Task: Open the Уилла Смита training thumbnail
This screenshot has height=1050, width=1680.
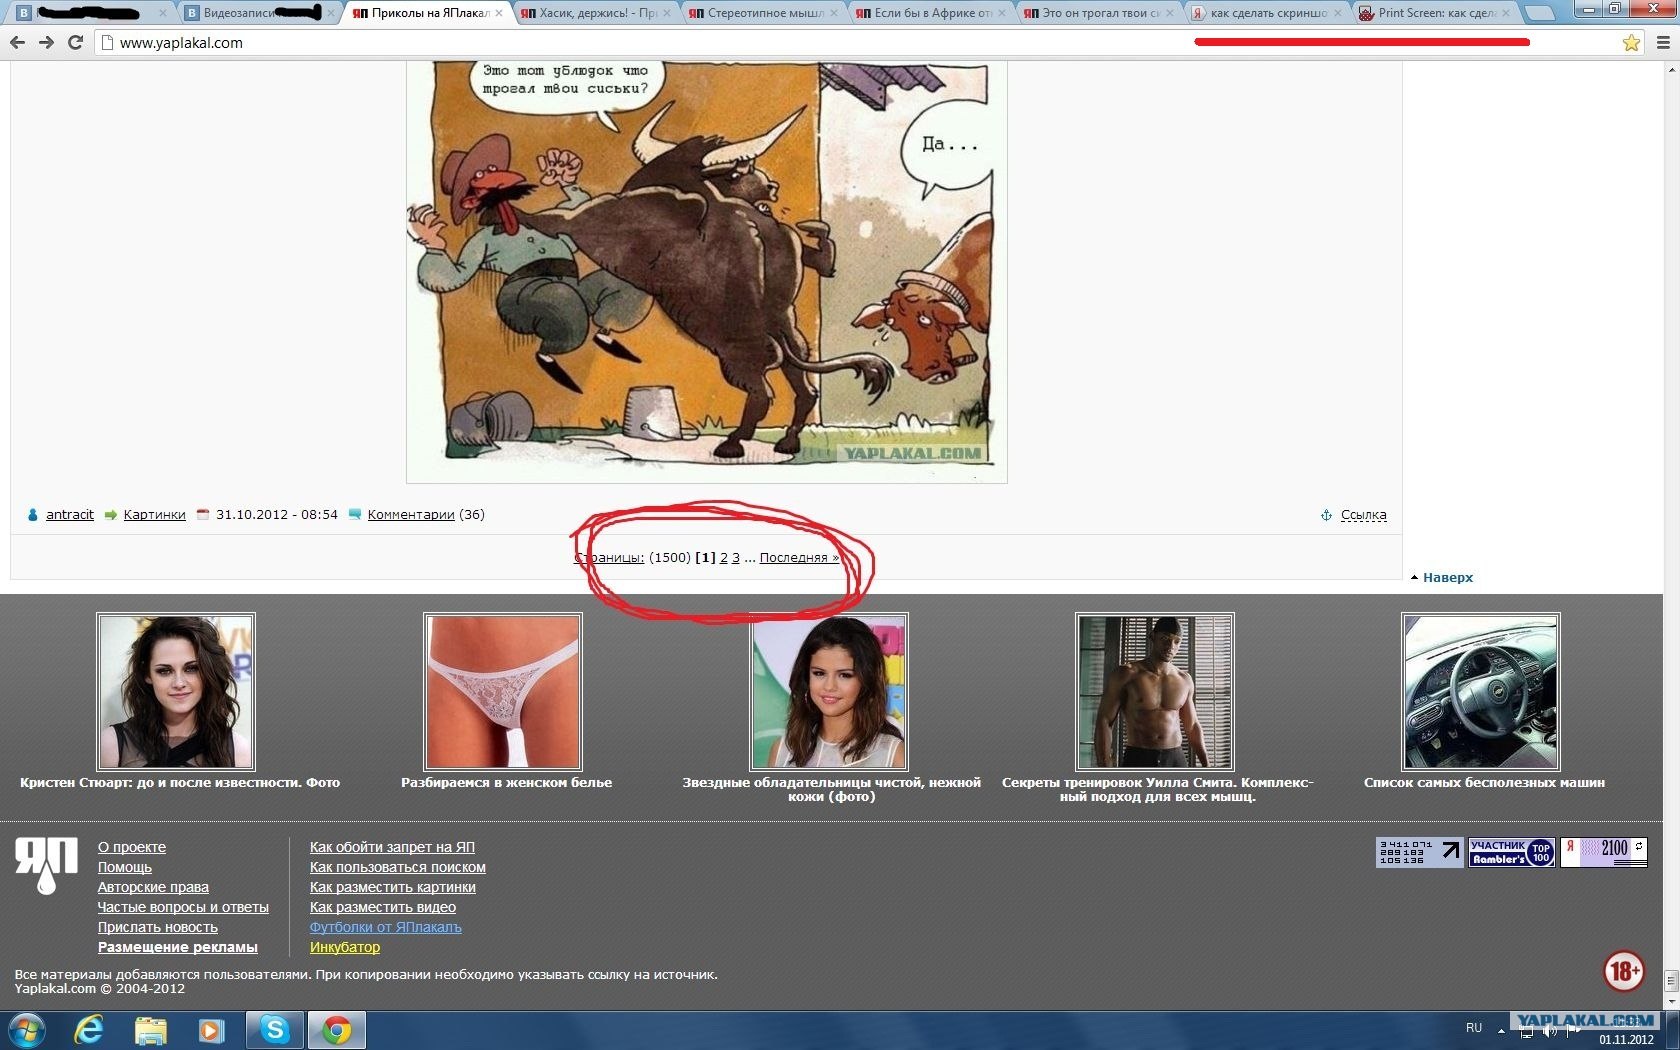Action: [x=1155, y=692]
